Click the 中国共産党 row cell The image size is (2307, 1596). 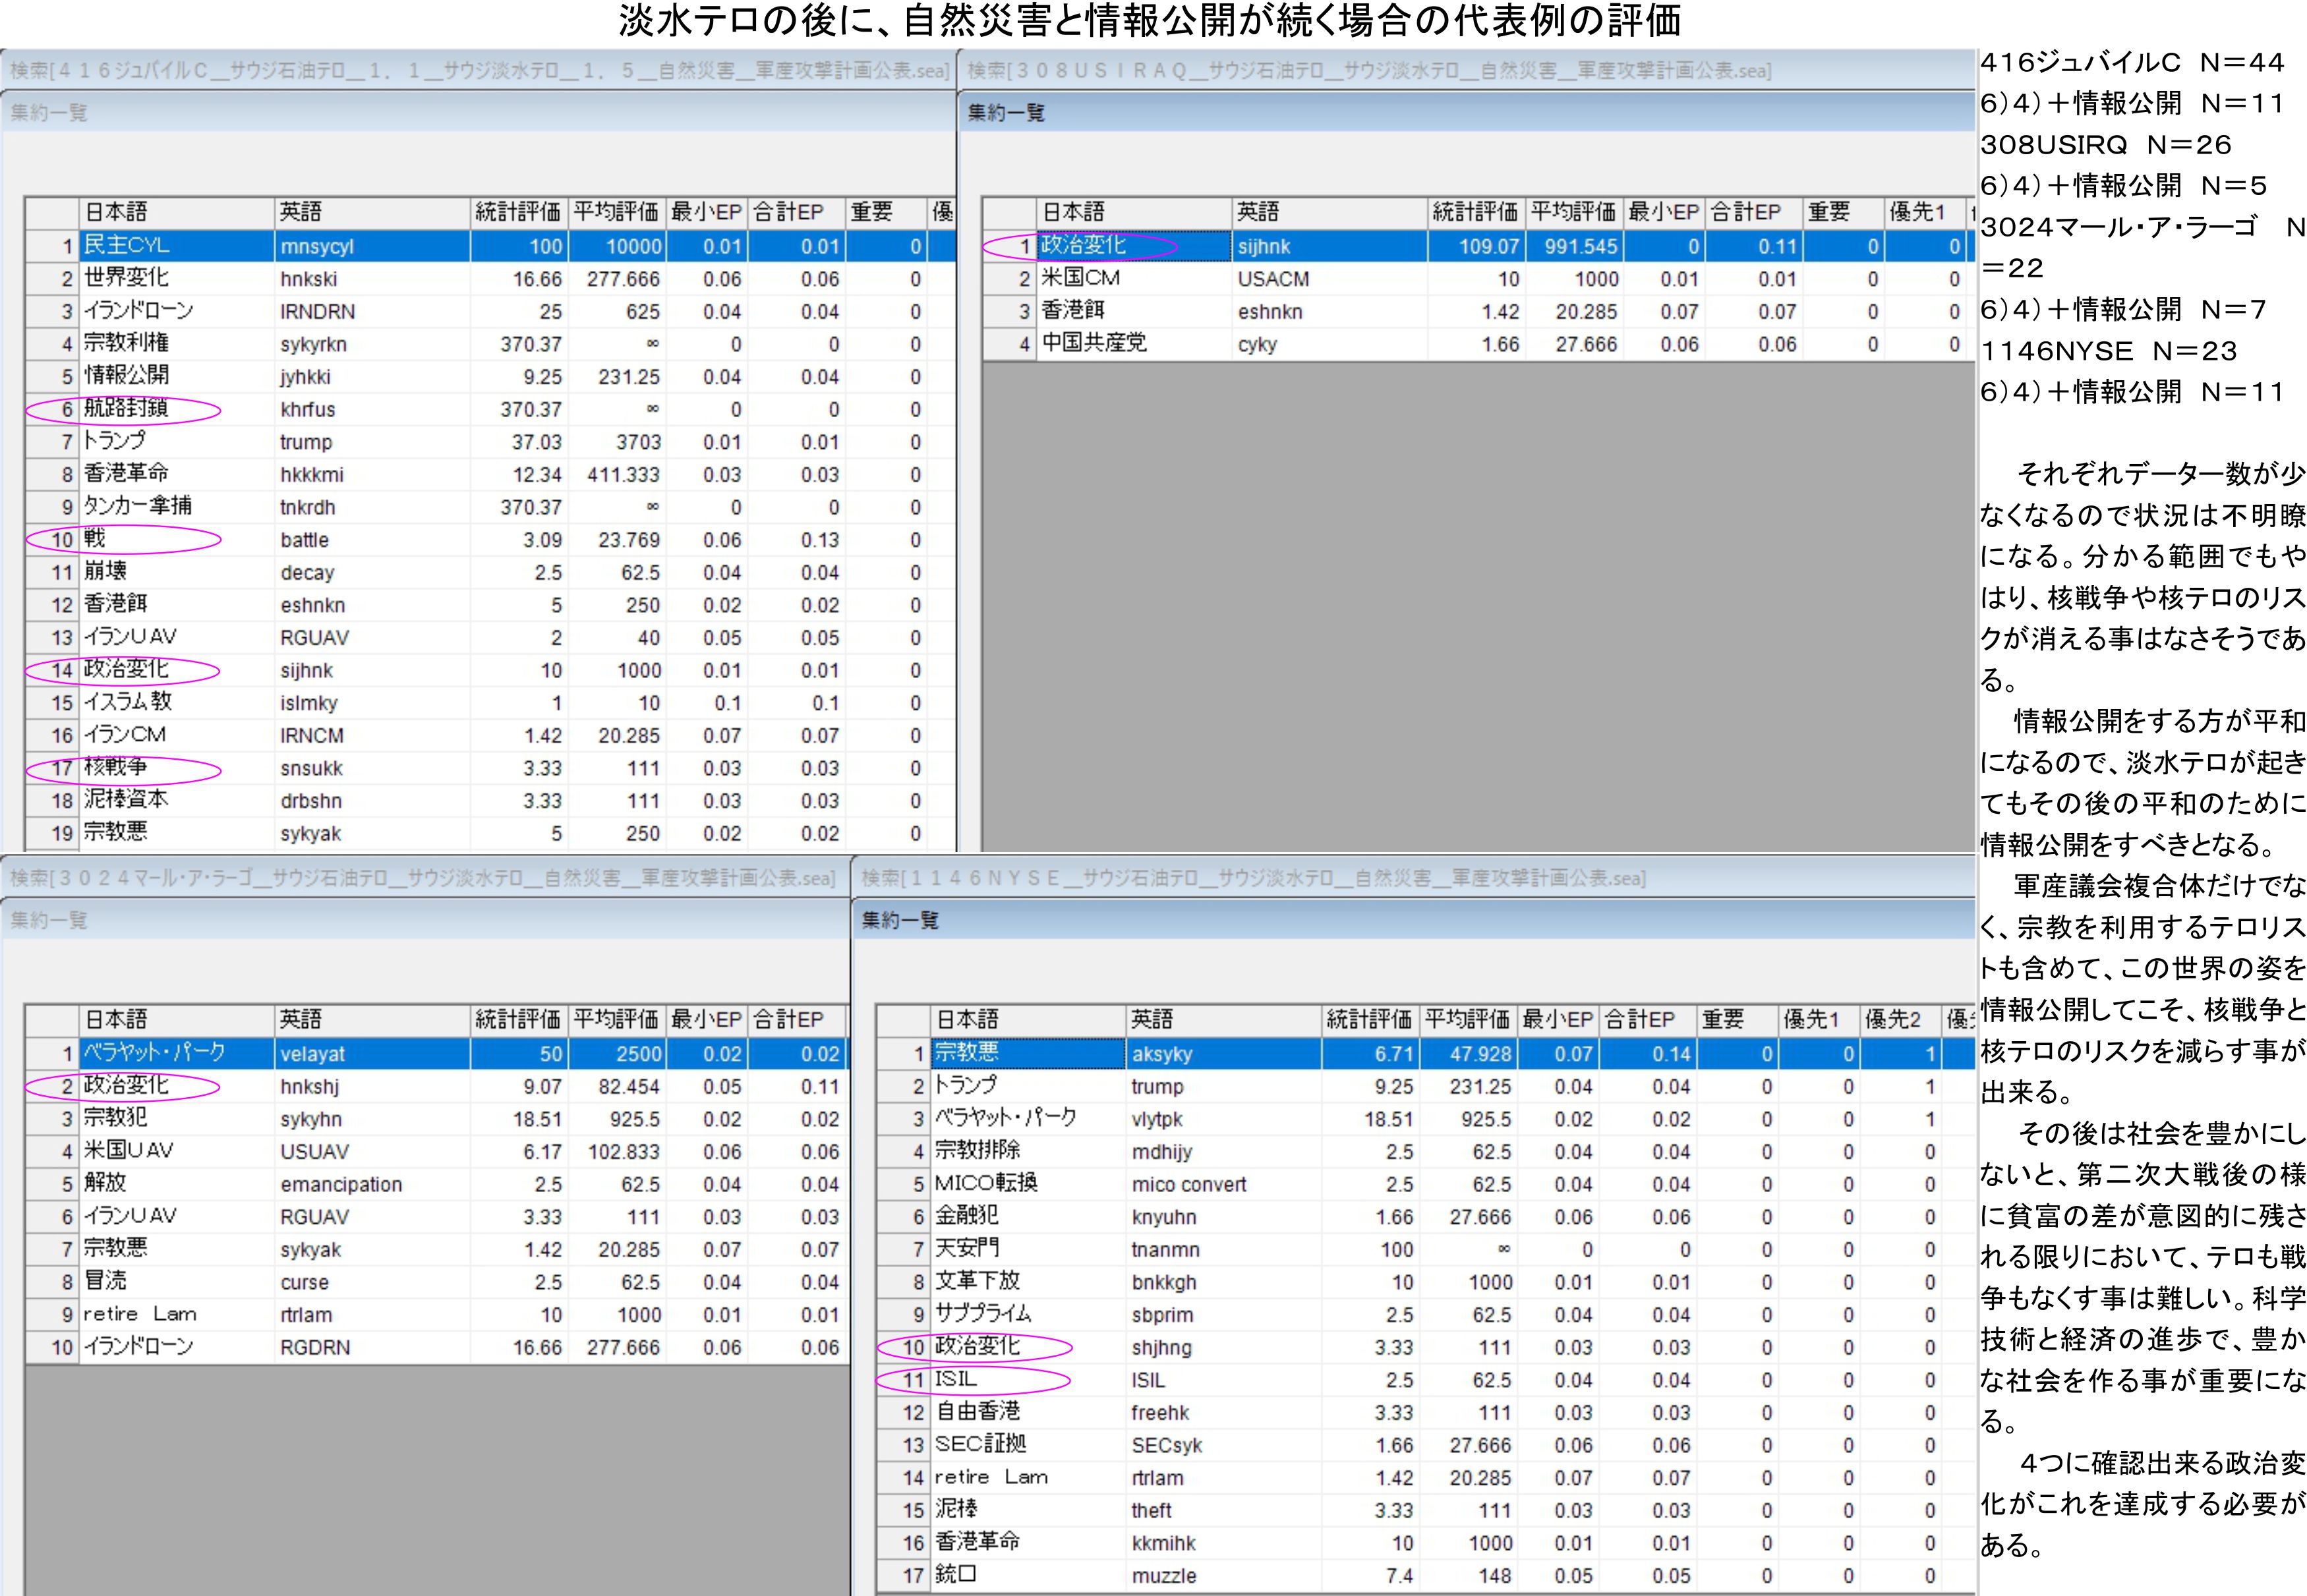[x=1093, y=344]
